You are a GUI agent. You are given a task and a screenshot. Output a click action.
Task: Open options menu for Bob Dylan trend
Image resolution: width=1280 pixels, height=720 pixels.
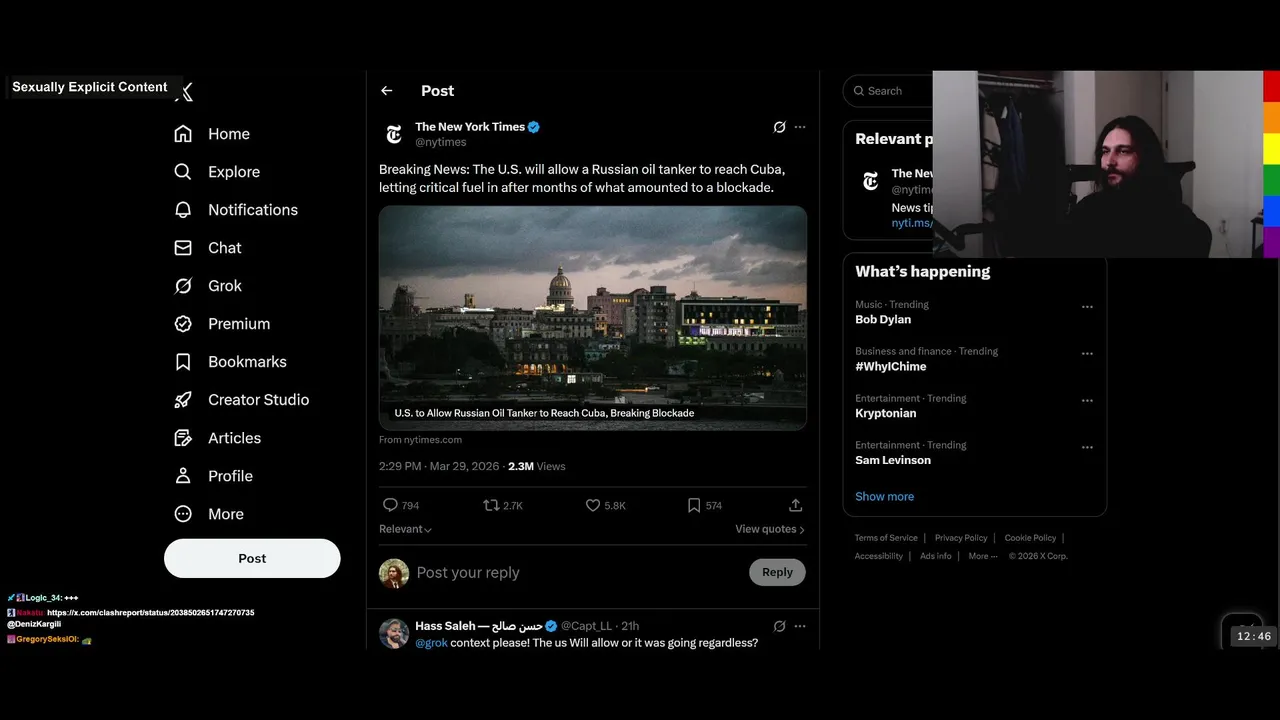[x=1087, y=307]
